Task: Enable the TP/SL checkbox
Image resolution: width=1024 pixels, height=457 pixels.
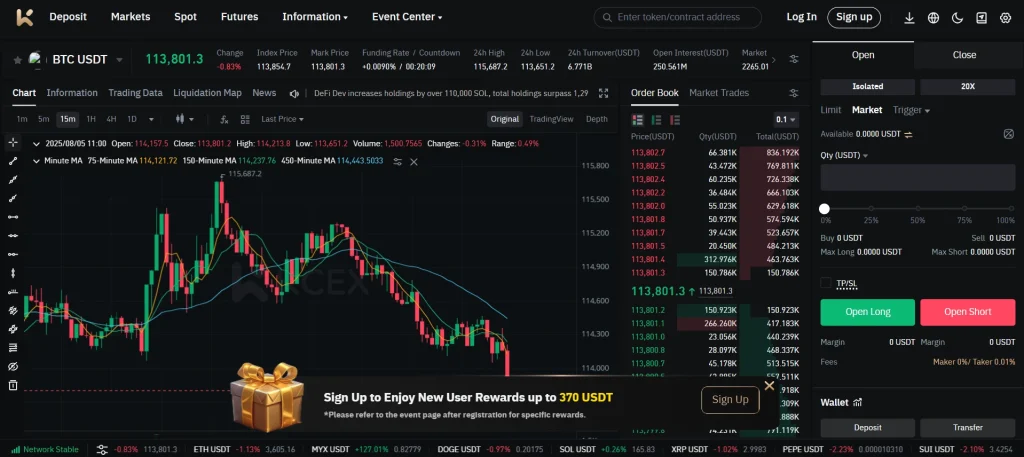Action: [826, 283]
